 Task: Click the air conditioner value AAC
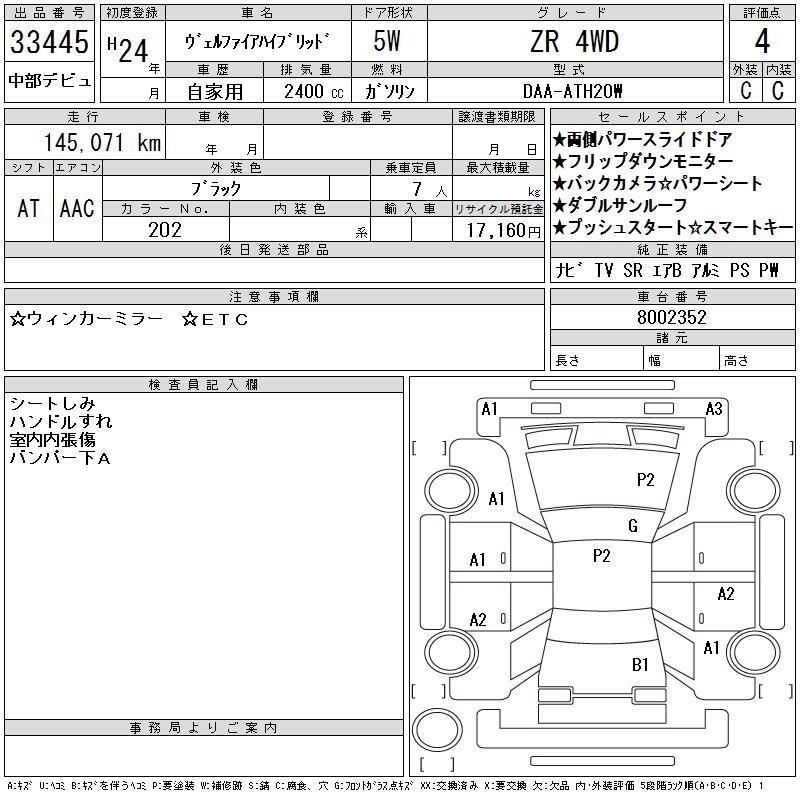[x=77, y=209]
